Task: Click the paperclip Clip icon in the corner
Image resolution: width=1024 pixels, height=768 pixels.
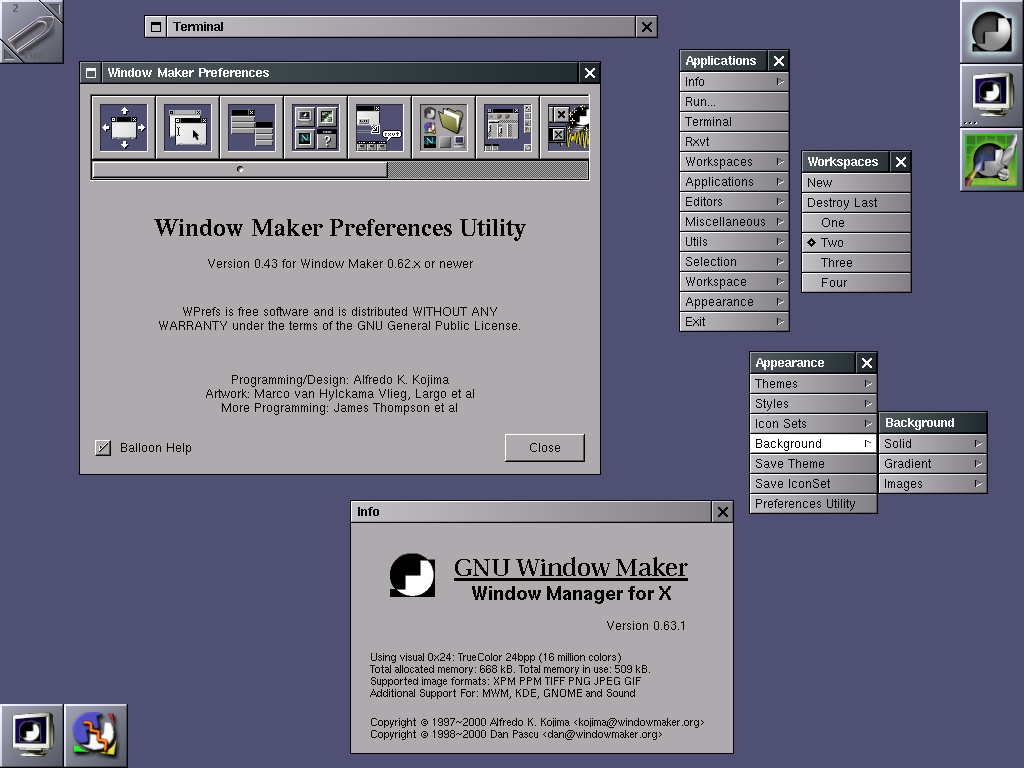Action: click(x=31, y=31)
